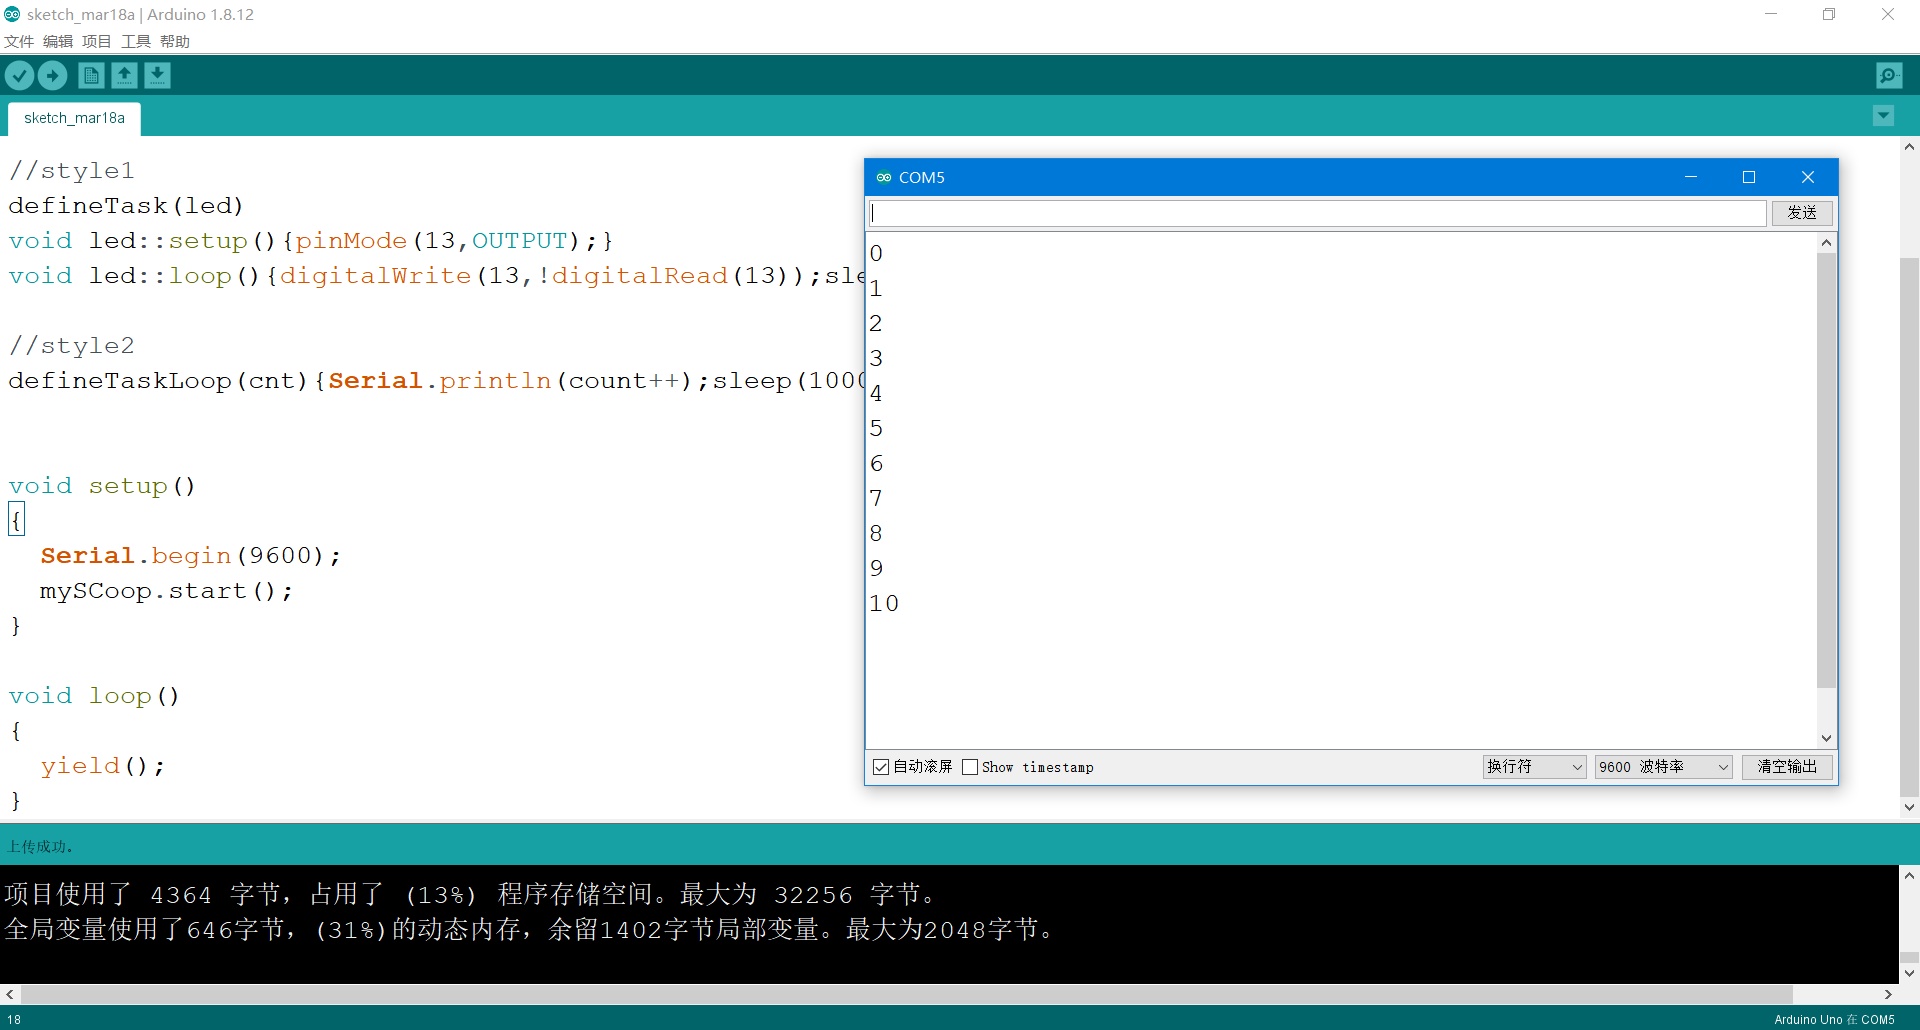Viewport: 1920px width, 1030px height.
Task: Open the Serial Monitor magnifier icon
Action: (1890, 75)
